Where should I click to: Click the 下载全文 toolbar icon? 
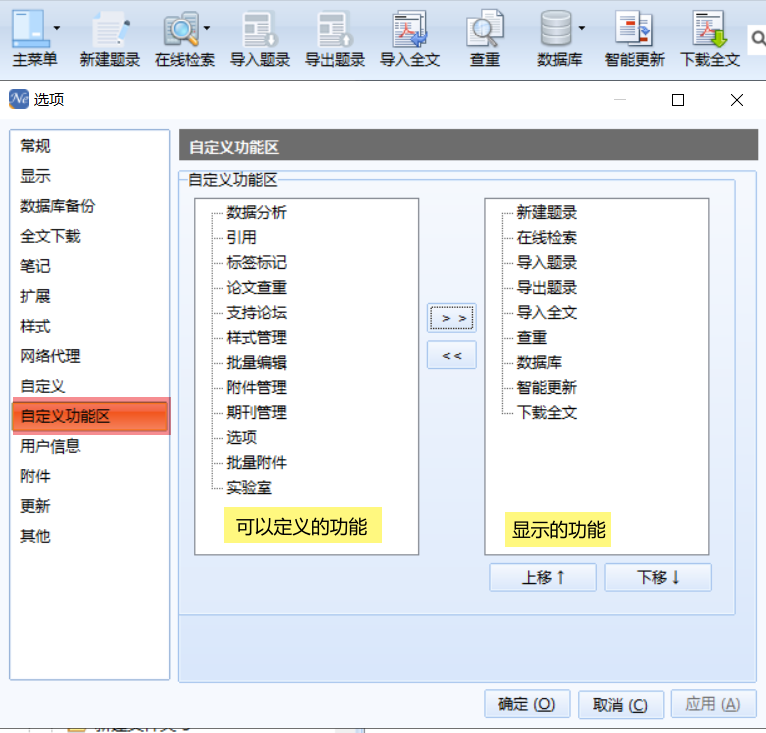pos(710,28)
